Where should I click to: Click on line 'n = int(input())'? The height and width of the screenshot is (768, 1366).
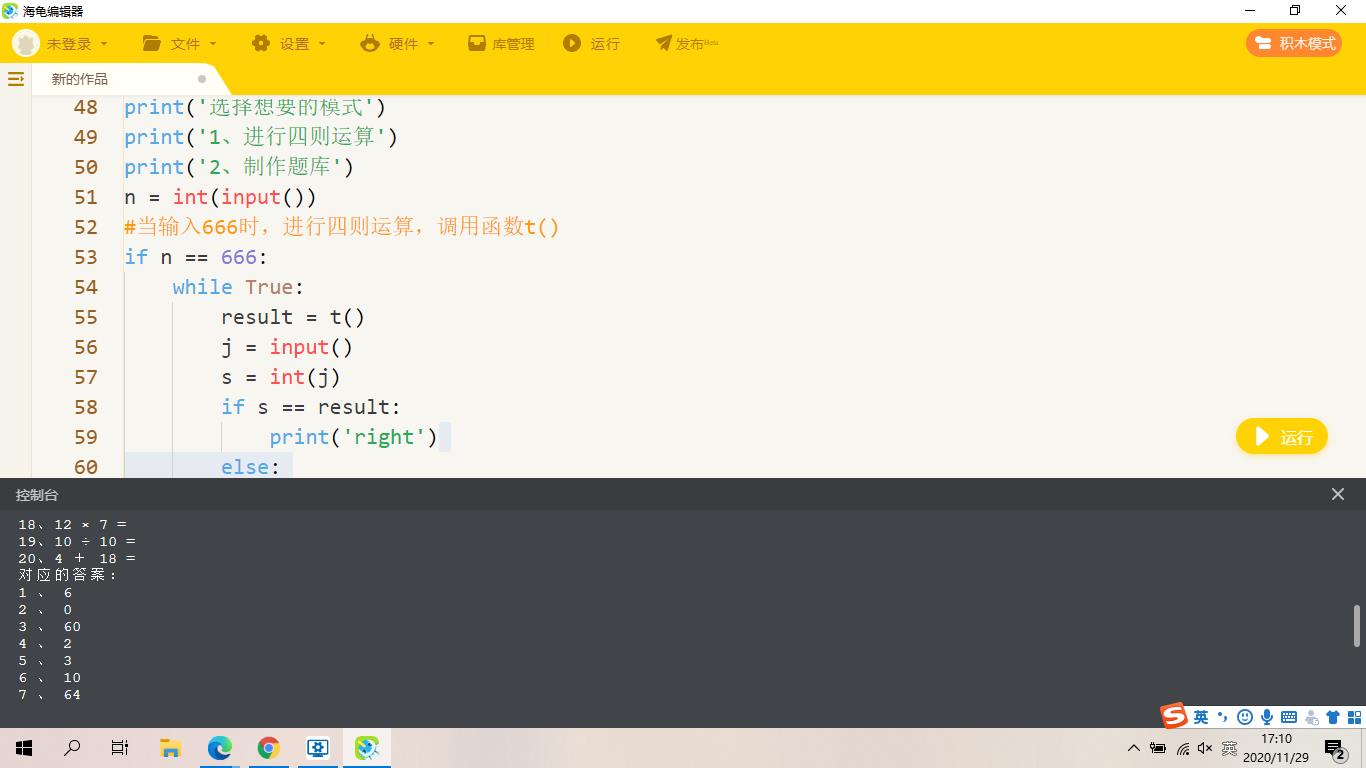[x=220, y=197]
